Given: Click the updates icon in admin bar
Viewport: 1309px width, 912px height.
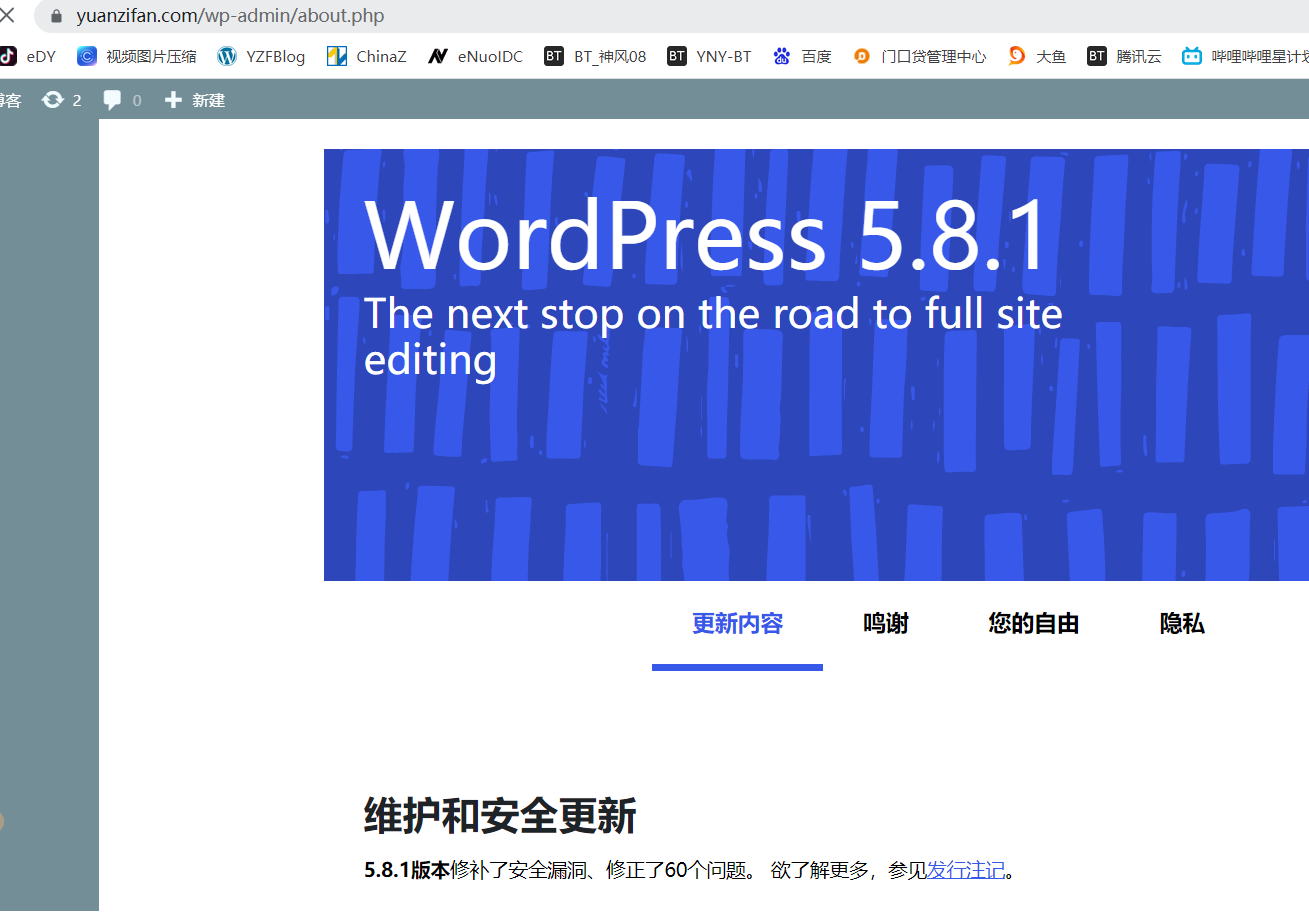Looking at the screenshot, I should (x=53, y=100).
